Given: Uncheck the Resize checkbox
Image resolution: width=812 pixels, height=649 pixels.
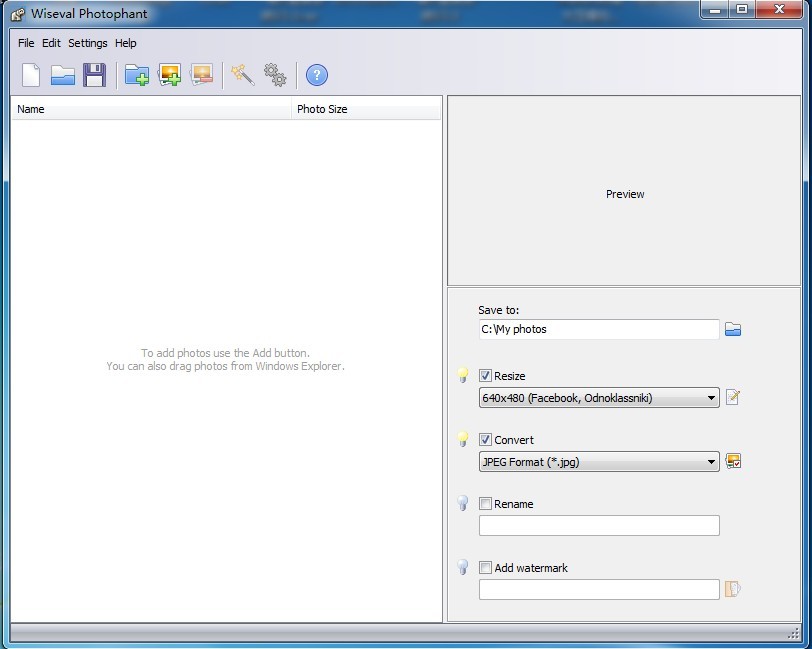Looking at the screenshot, I should pyautogui.click(x=486, y=376).
